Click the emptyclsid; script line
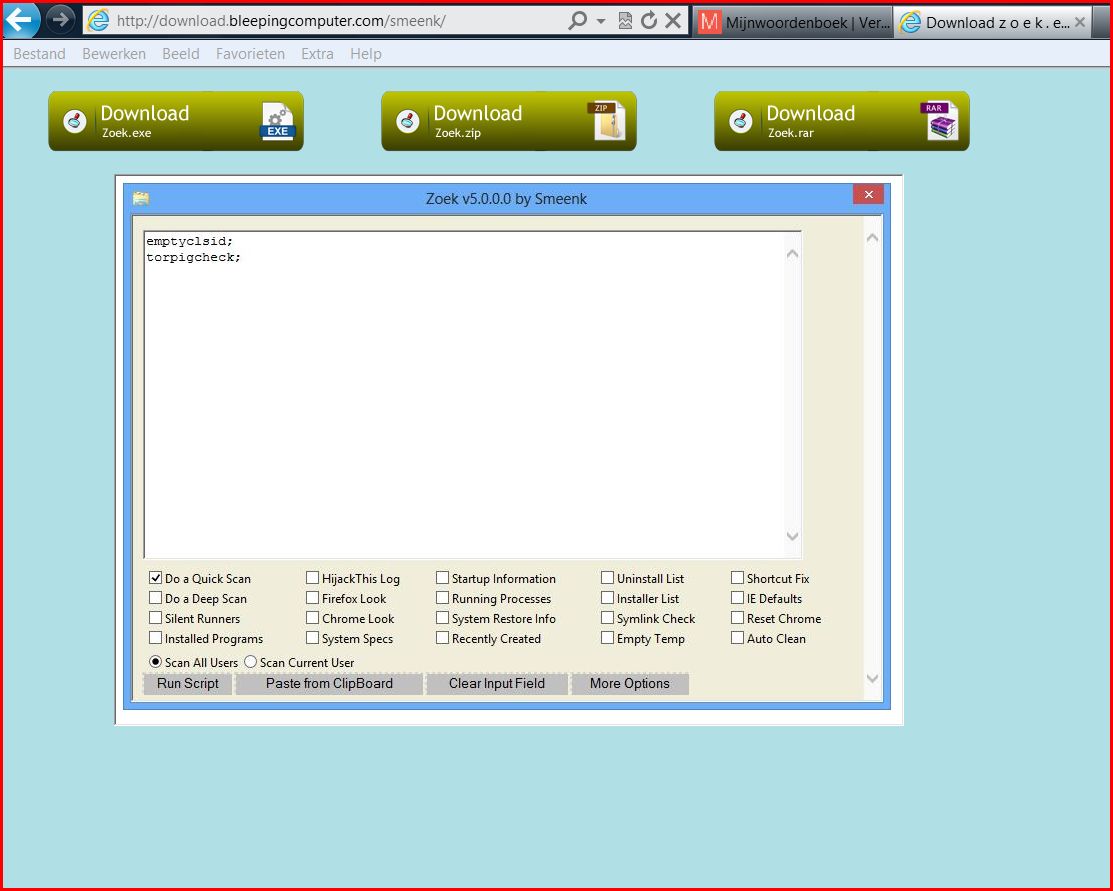1113x891 pixels. click(190, 241)
